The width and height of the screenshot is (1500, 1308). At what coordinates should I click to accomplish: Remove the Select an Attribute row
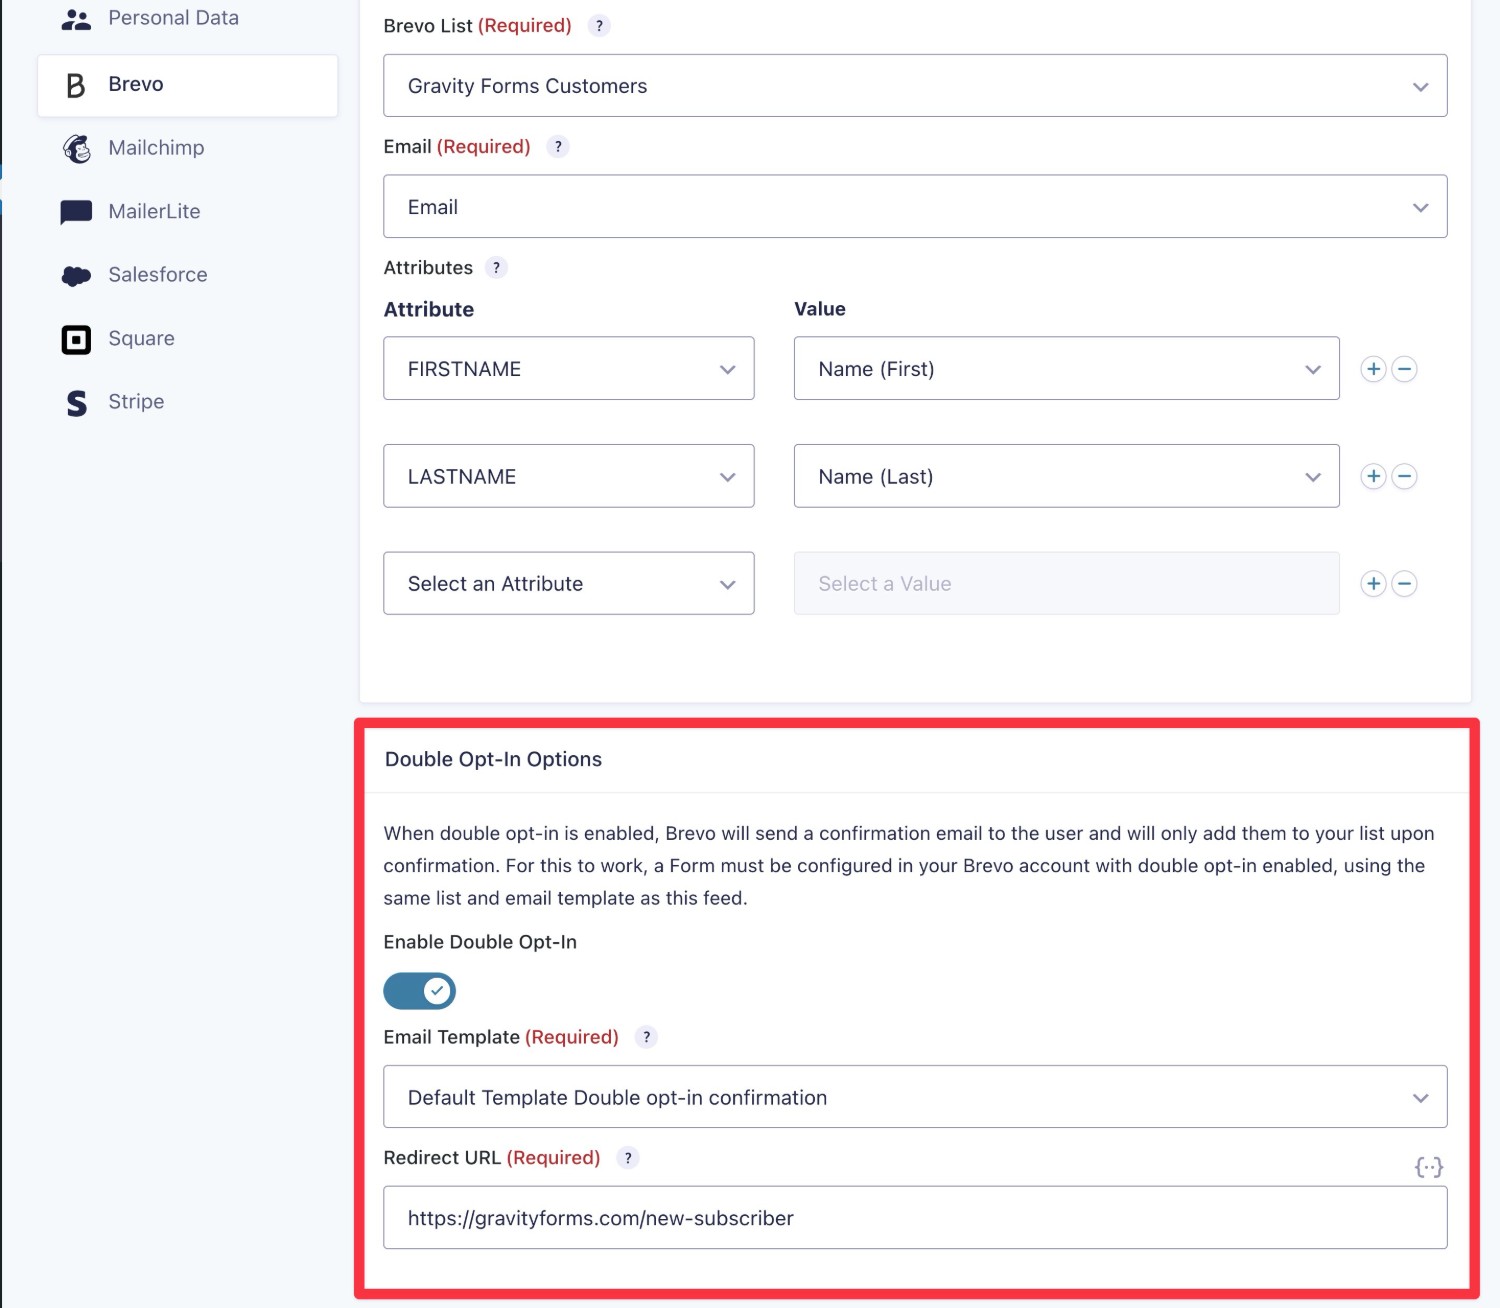point(1404,584)
